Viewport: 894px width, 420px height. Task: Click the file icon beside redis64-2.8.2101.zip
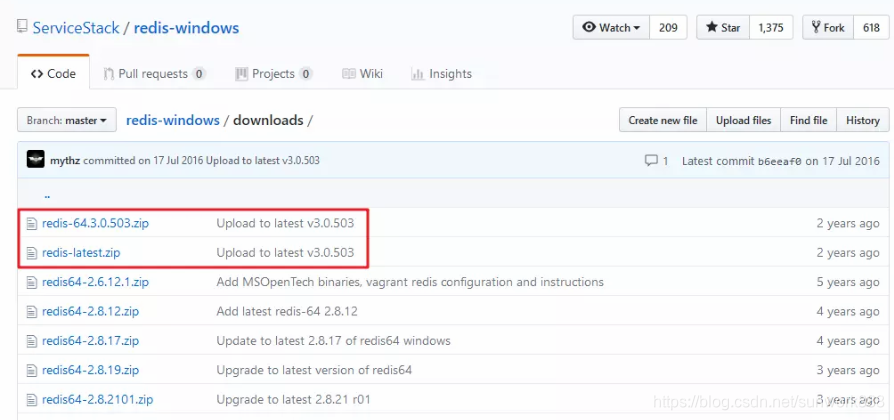click(x=31, y=400)
